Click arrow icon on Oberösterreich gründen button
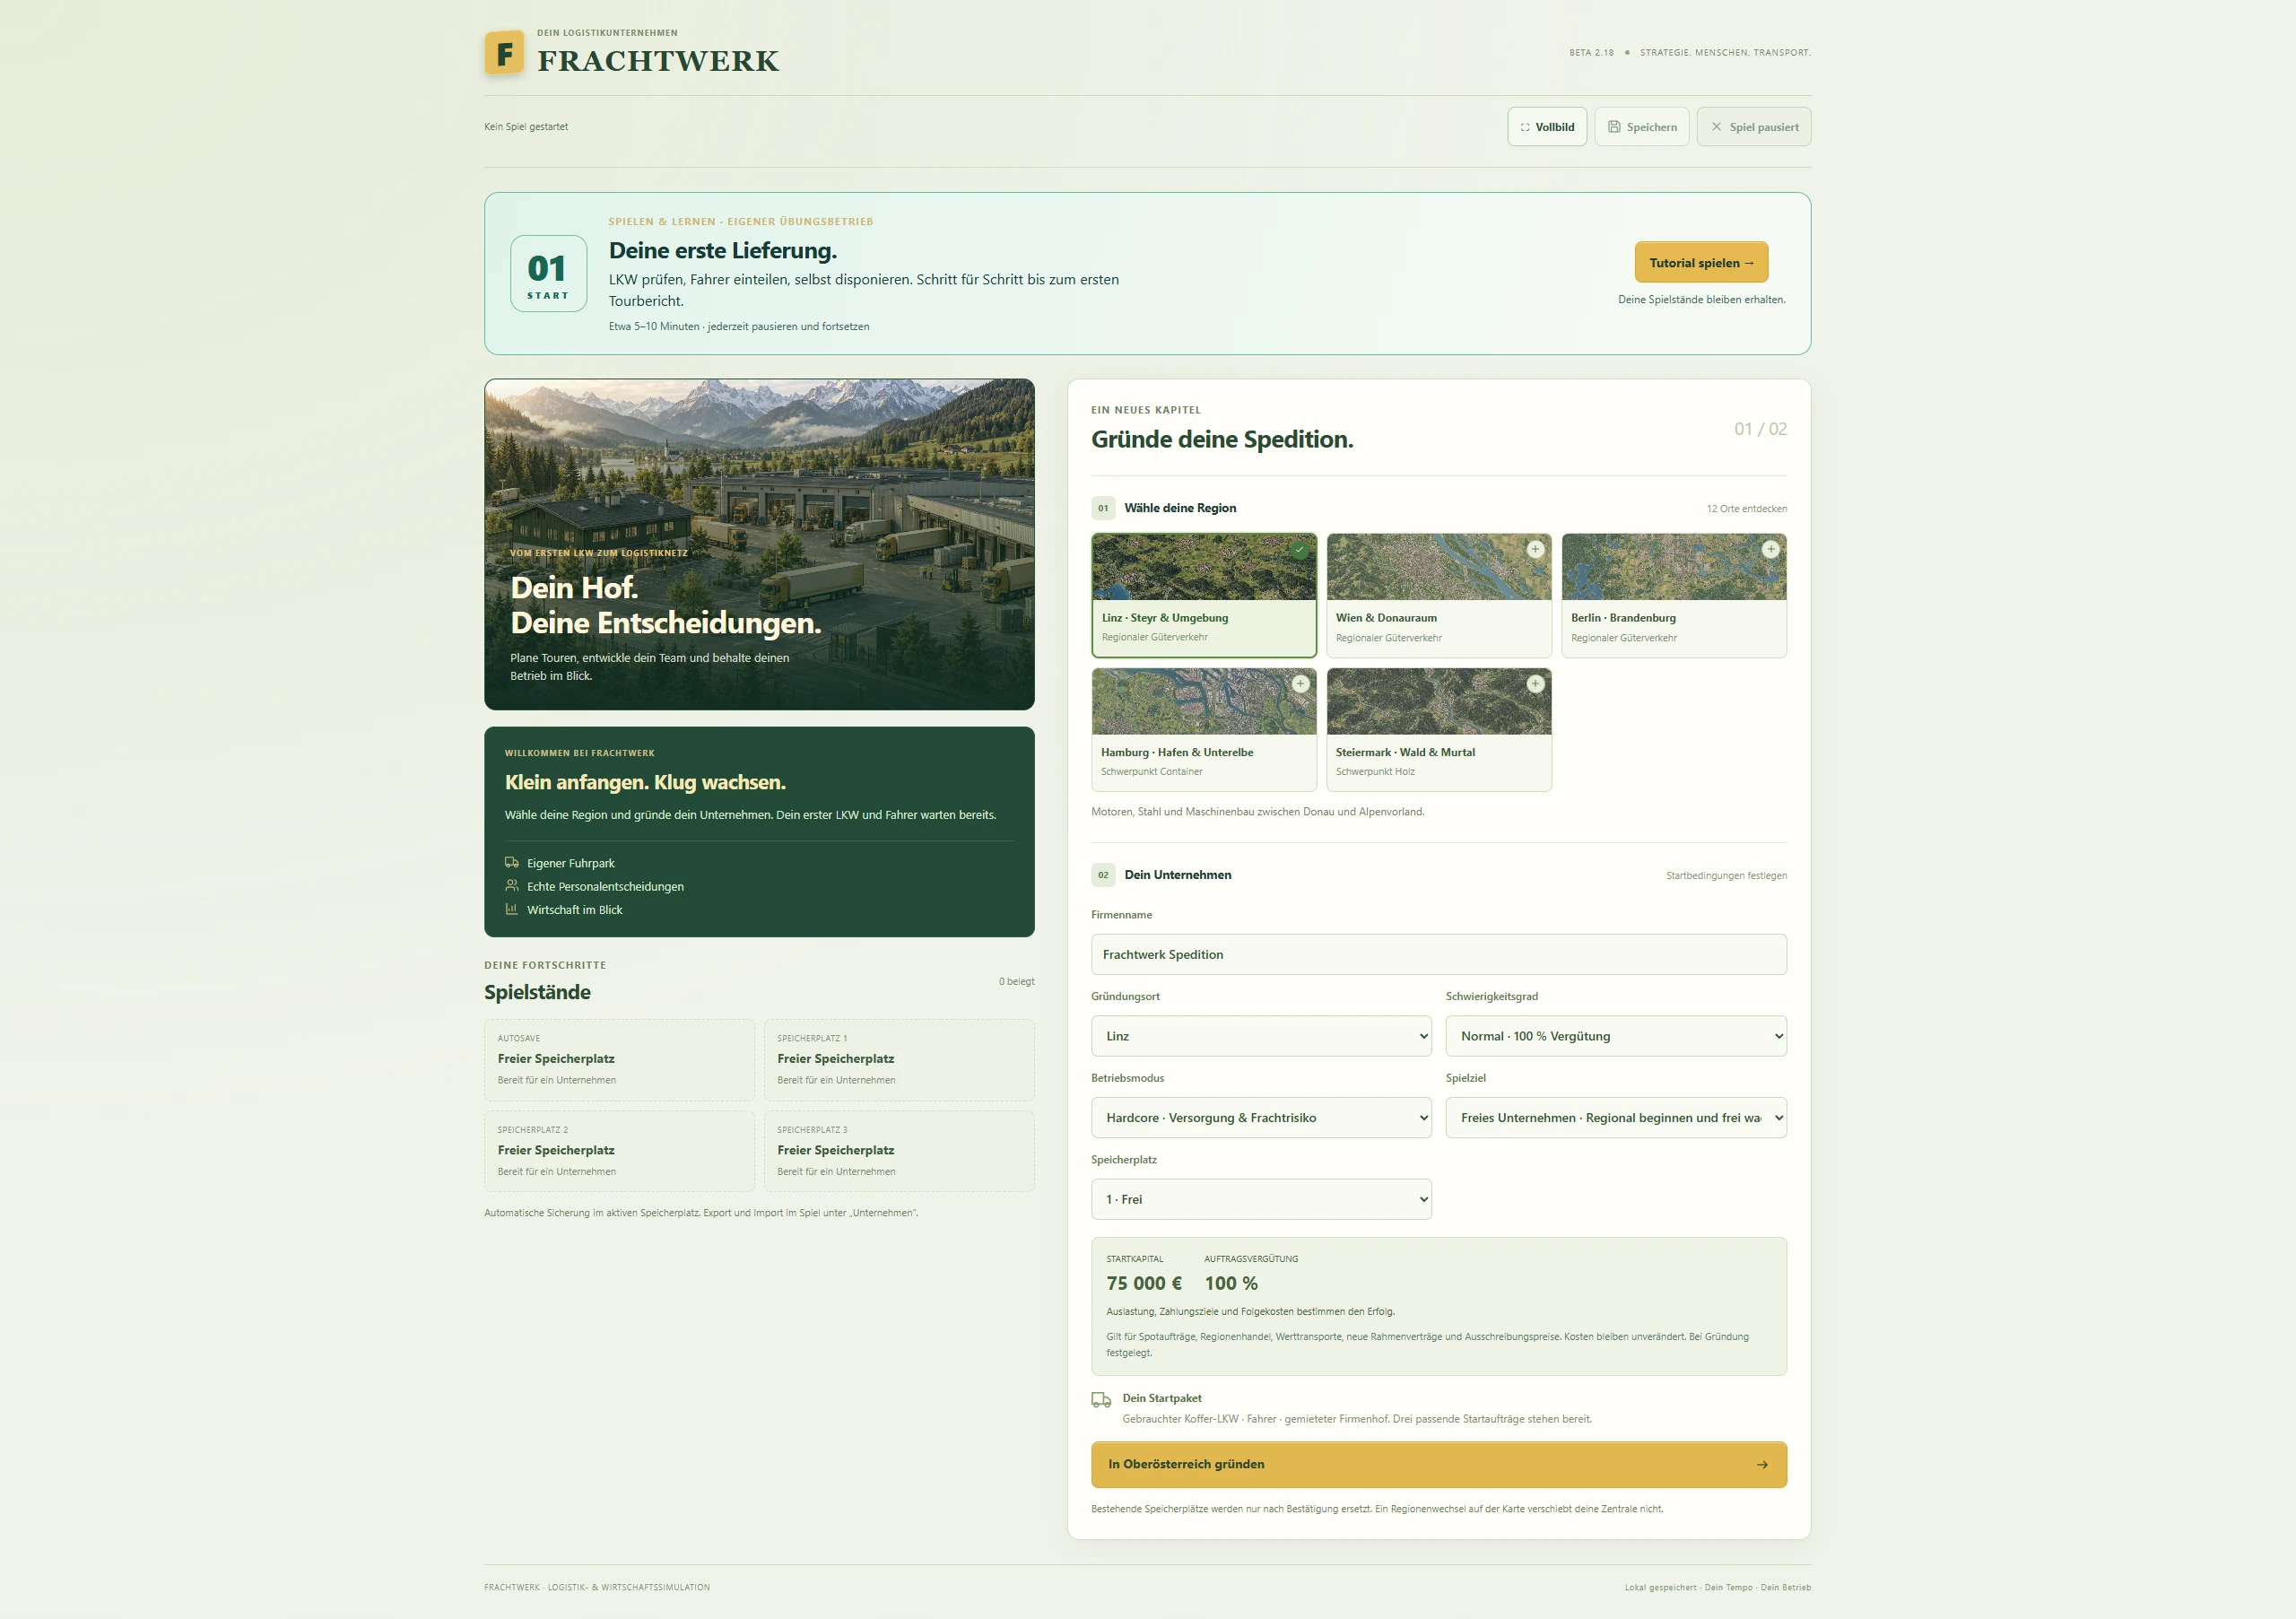Viewport: 2296px width, 1619px height. (1762, 1465)
